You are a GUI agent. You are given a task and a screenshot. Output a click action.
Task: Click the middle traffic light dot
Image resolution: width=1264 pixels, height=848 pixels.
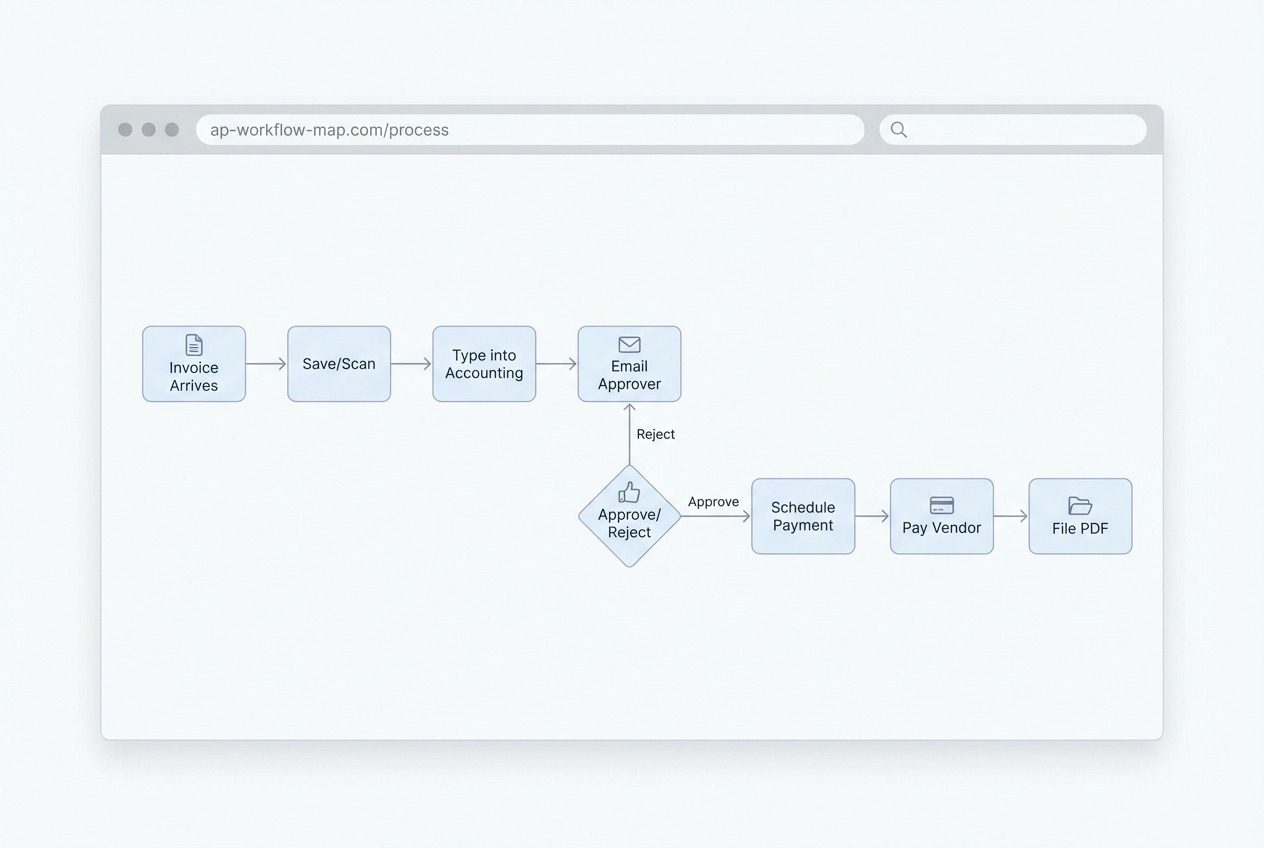(148, 129)
